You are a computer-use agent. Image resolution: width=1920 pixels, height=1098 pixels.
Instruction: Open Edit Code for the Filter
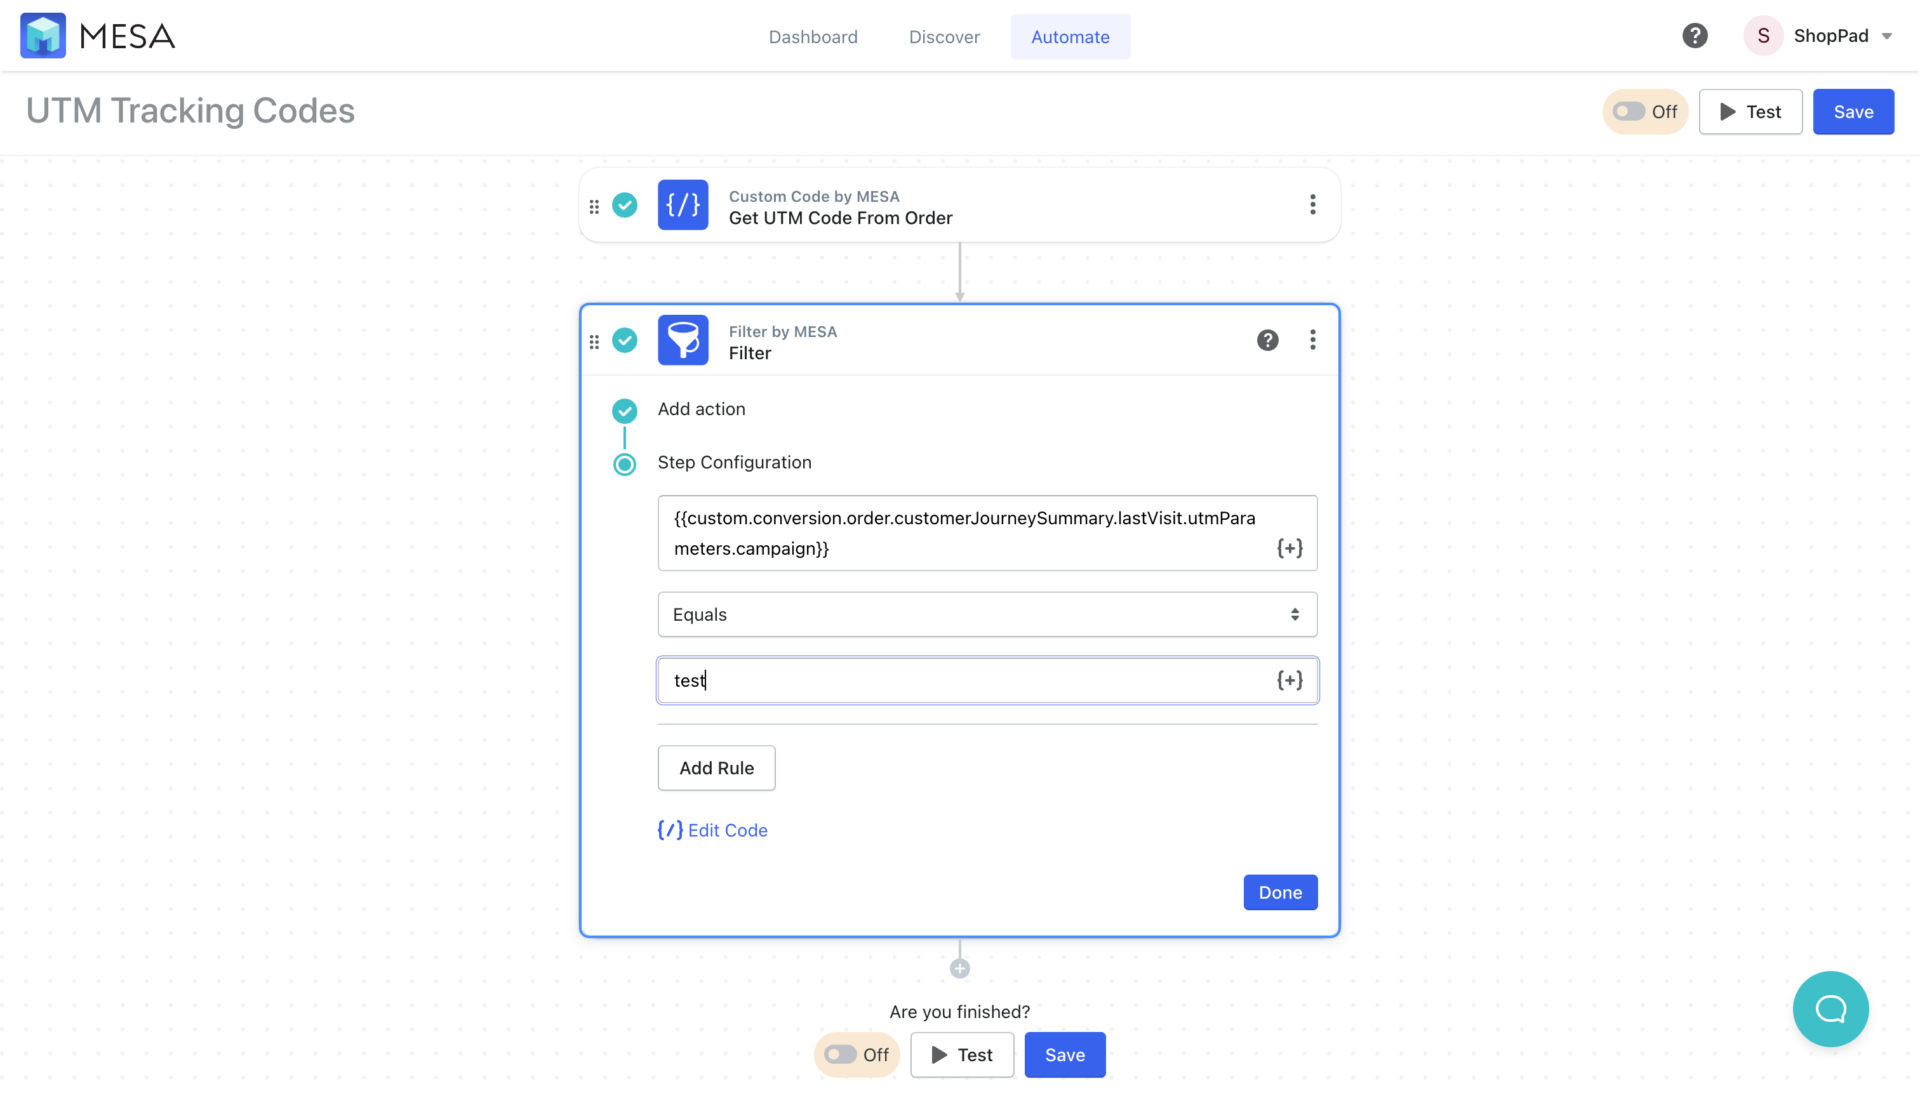coord(712,830)
